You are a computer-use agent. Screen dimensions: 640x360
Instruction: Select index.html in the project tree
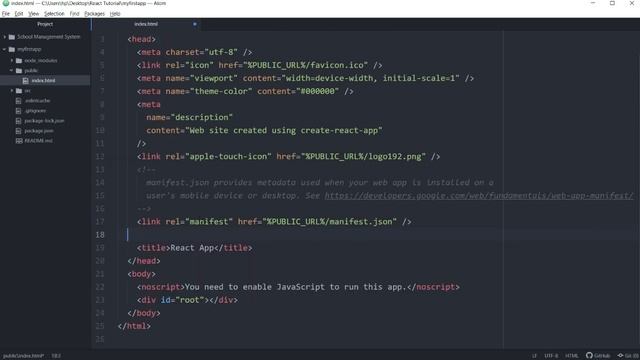pos(43,81)
